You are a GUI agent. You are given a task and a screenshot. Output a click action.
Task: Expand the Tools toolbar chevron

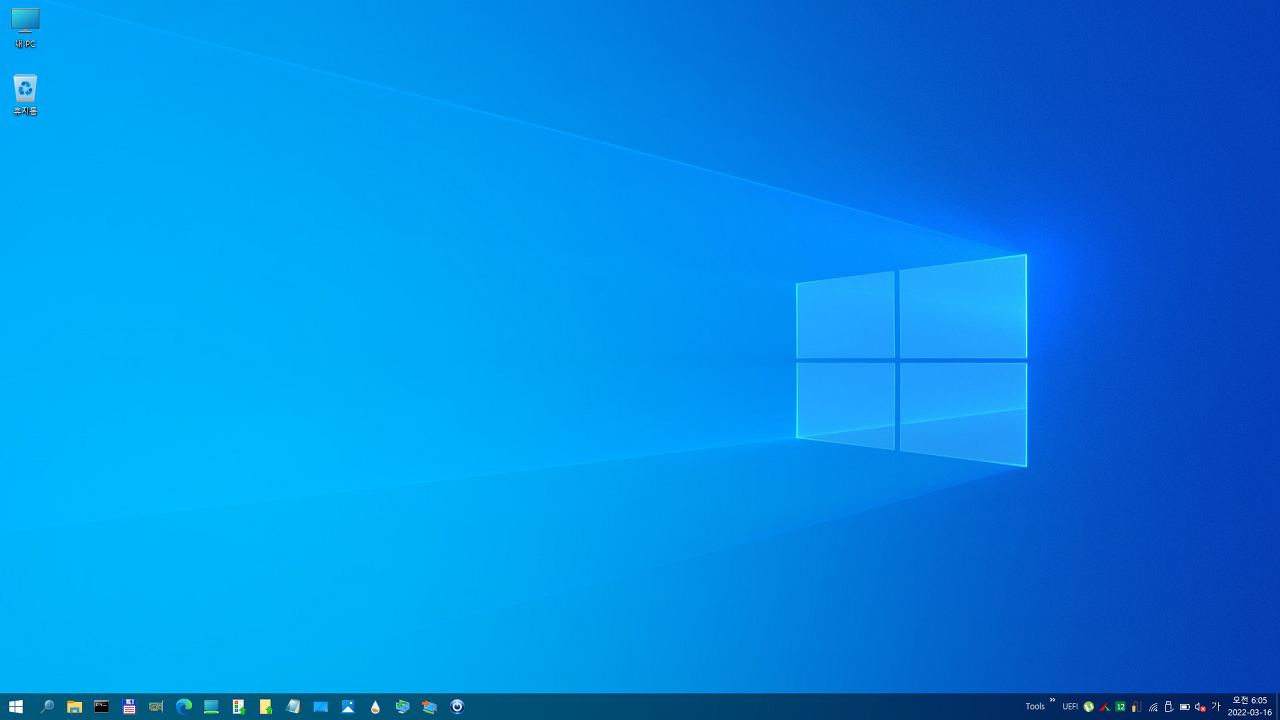point(1052,700)
